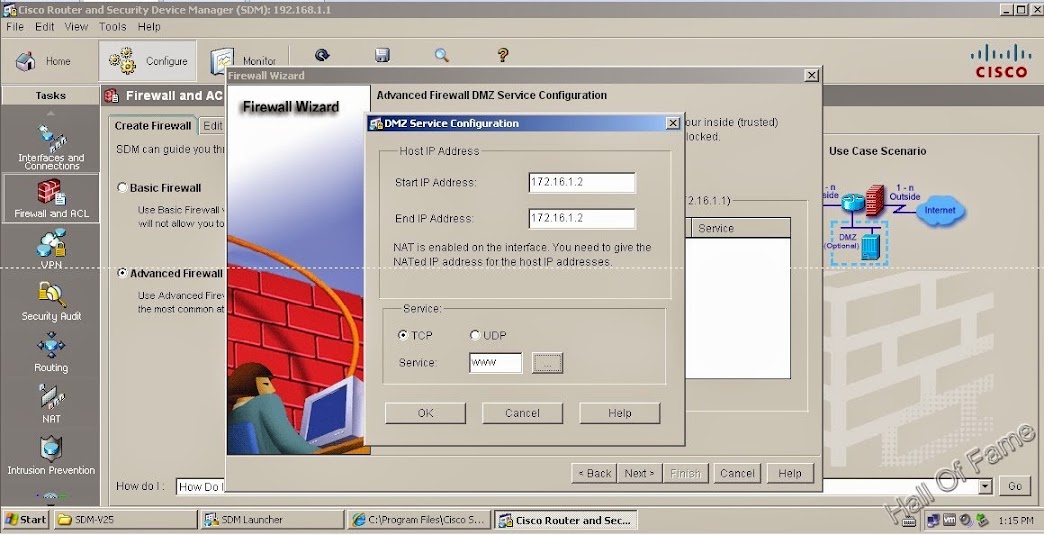Open the Edit menu
Viewport: 1044px width, 535px height.
[45, 27]
